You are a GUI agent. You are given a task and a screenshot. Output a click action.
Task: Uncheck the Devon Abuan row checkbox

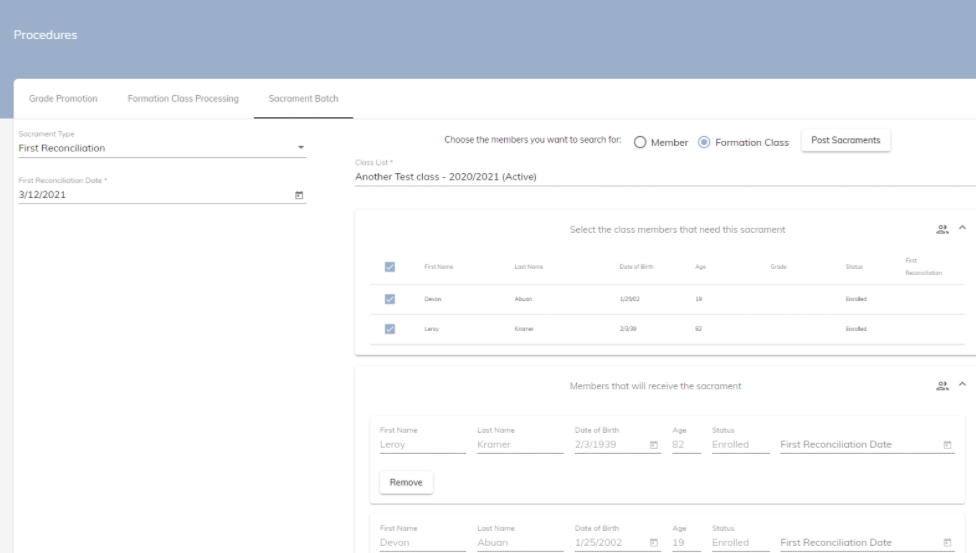390,298
